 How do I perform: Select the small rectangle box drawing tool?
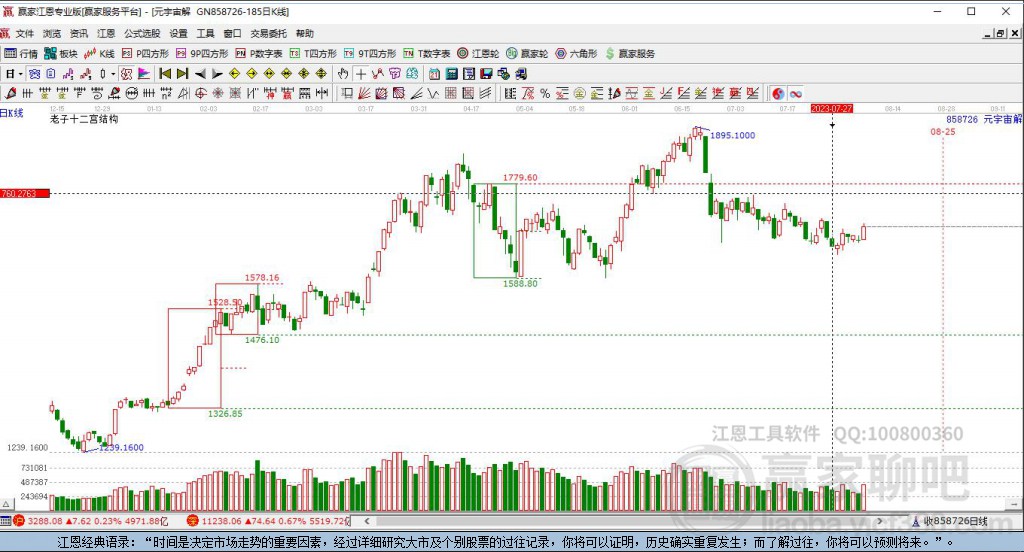coord(345,93)
